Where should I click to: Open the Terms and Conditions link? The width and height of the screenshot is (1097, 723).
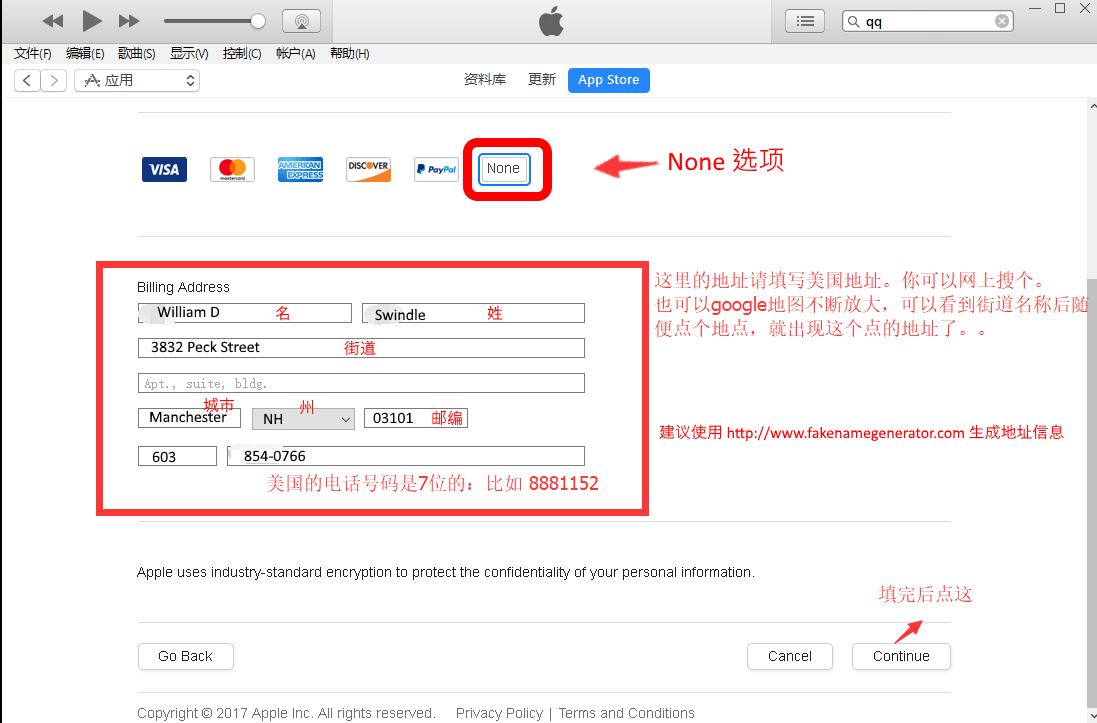(x=626, y=713)
